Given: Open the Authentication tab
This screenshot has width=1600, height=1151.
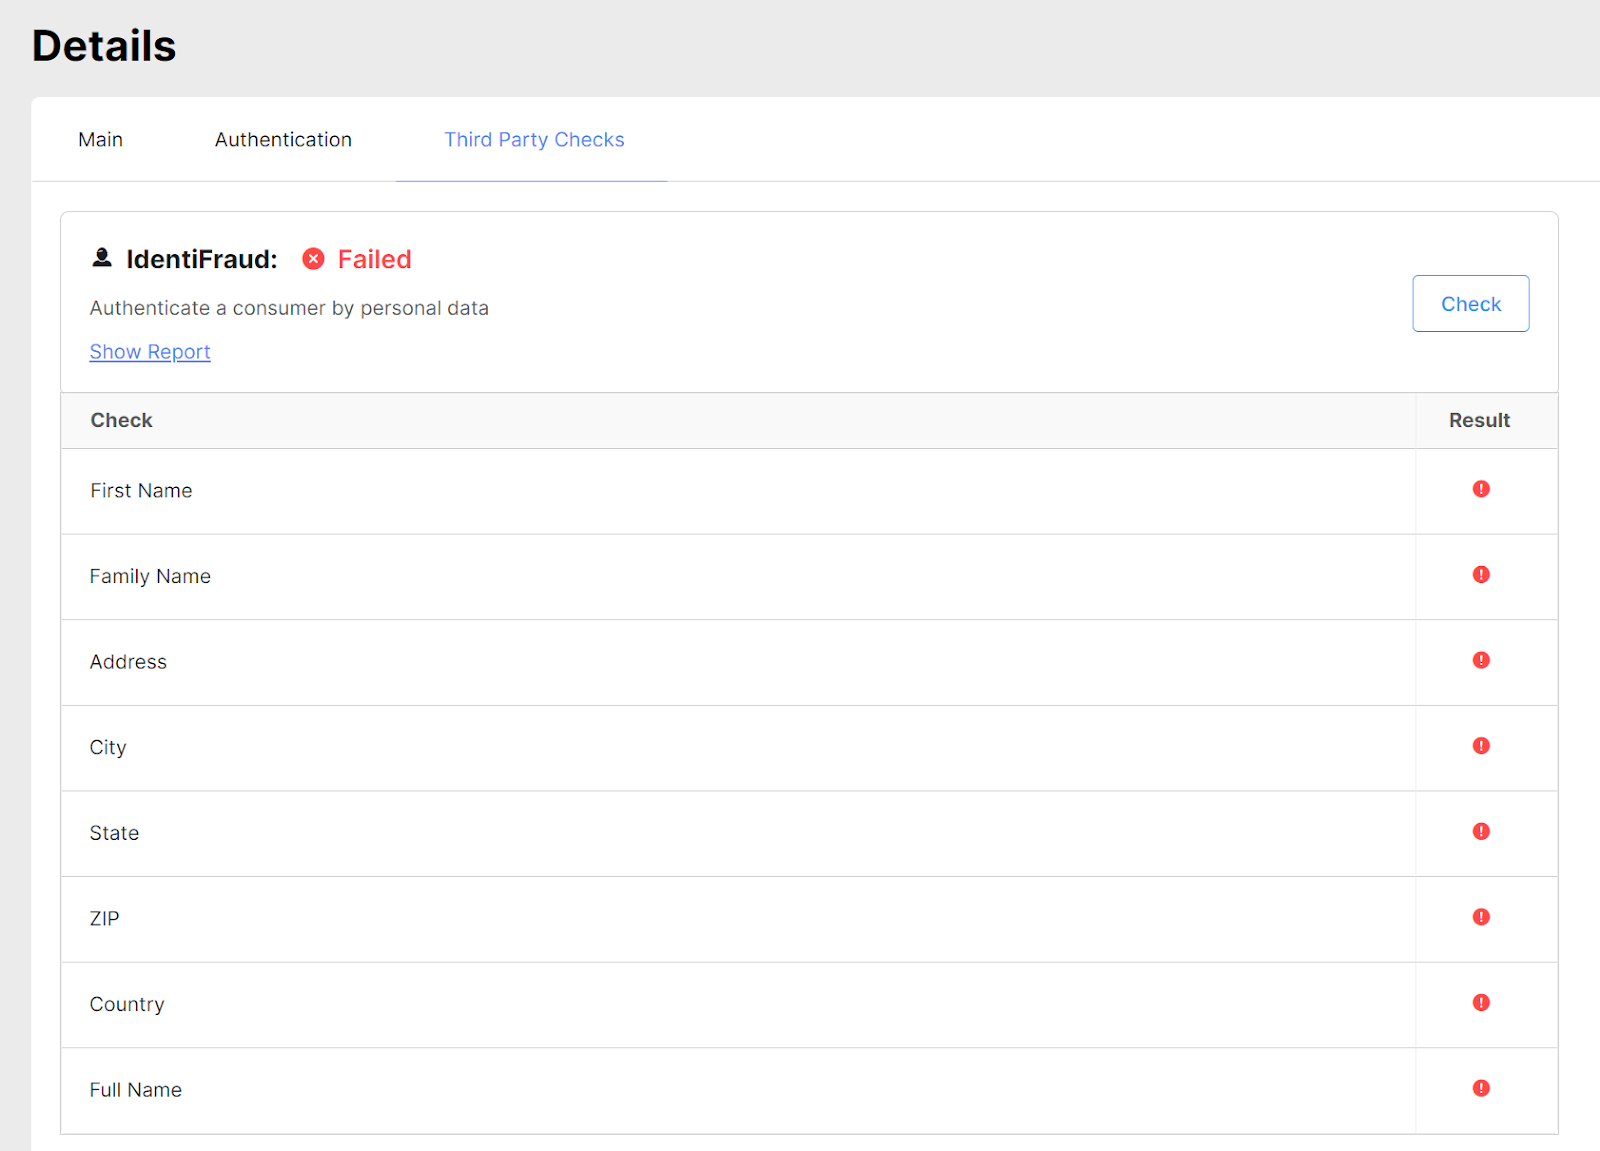Looking at the screenshot, I should (283, 140).
